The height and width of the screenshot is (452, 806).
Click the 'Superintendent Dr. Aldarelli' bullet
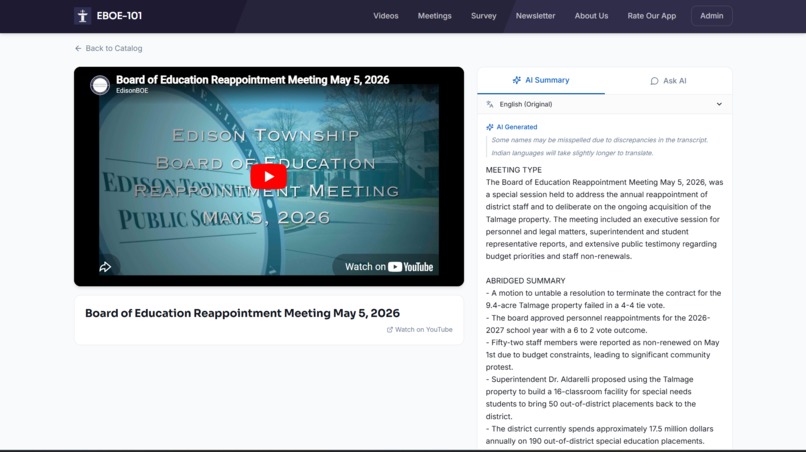pyautogui.click(x=591, y=398)
